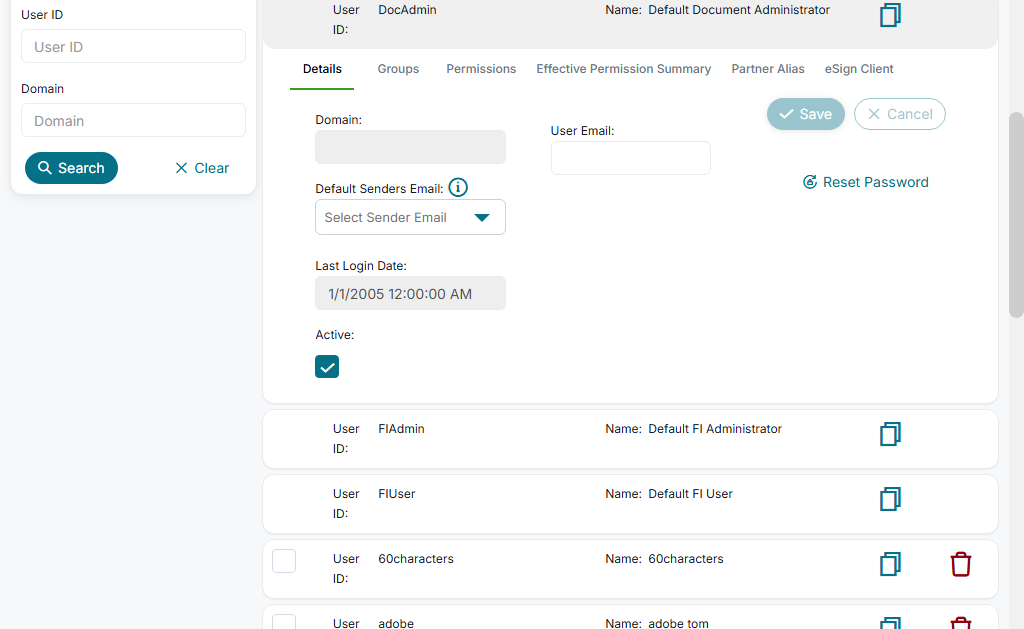Open the Effective Permission Summary tab

[x=623, y=69]
